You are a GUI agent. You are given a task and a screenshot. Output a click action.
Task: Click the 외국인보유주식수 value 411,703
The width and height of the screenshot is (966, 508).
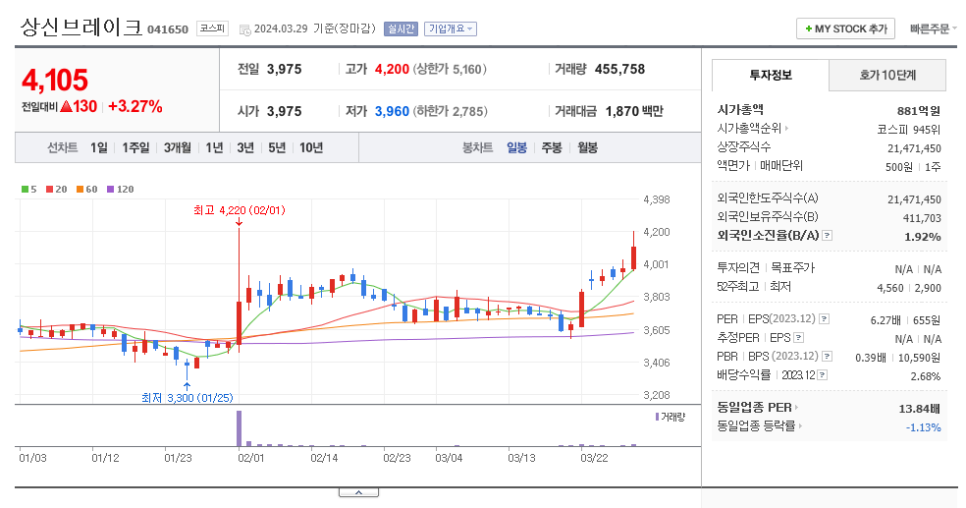pos(922,218)
